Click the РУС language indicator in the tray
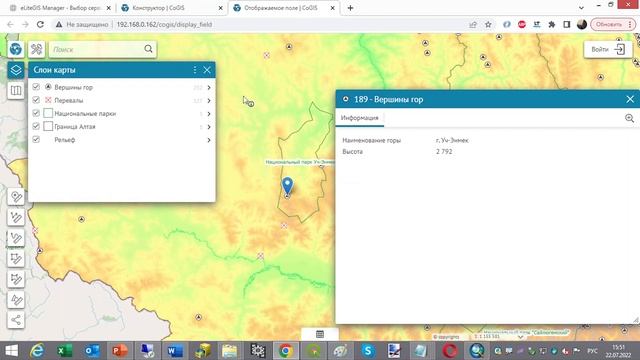Viewport: 640px width, 360px height. click(592, 351)
